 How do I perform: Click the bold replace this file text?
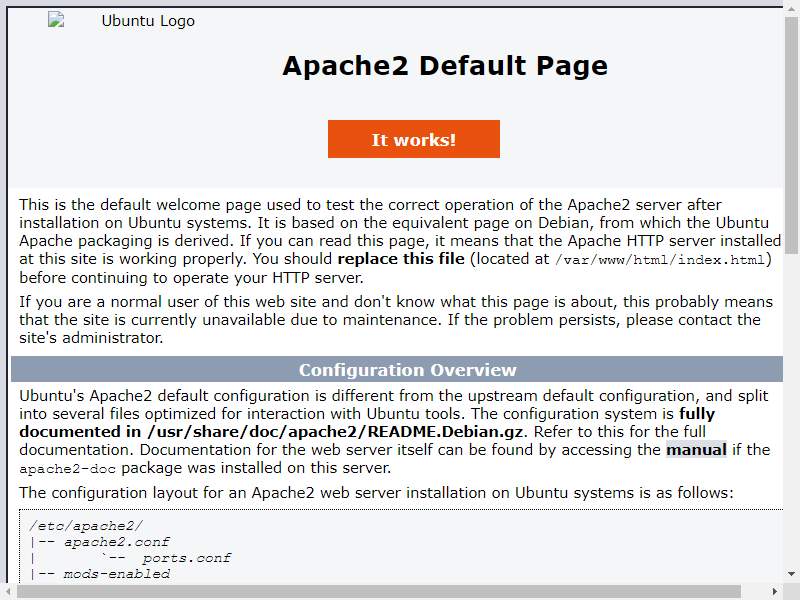pyautogui.click(x=401, y=259)
